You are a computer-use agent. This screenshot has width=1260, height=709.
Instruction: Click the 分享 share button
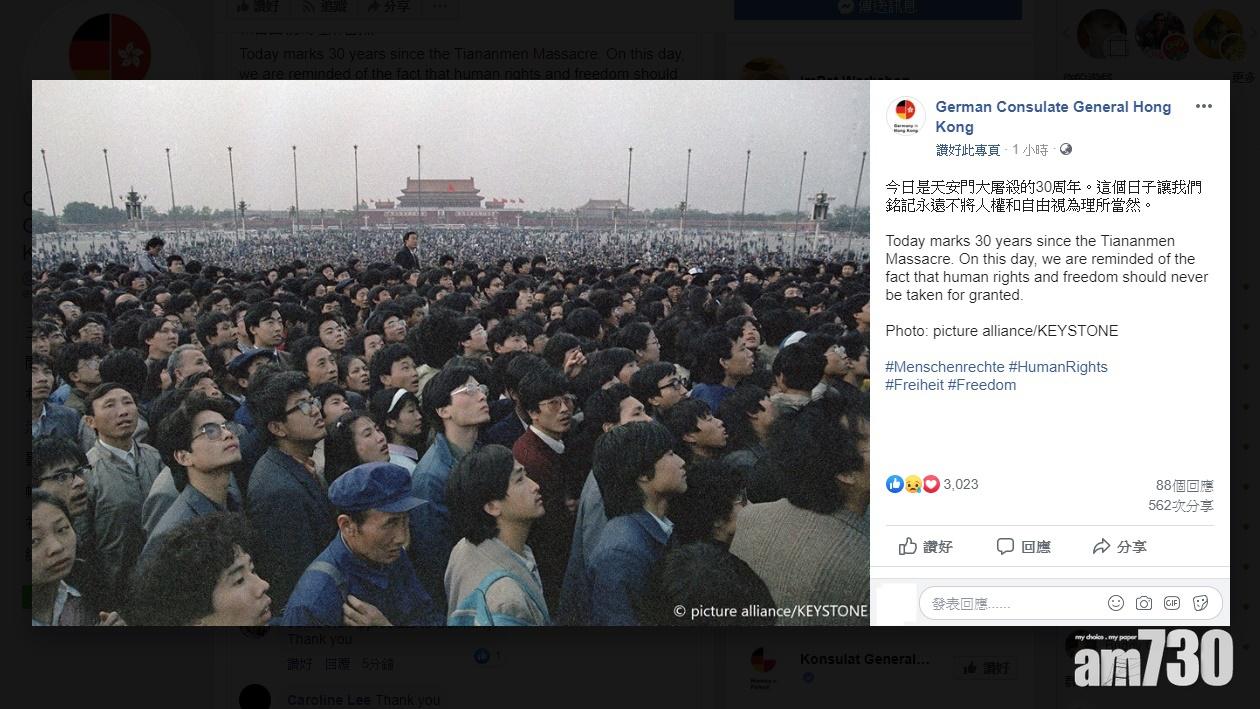[1120, 546]
